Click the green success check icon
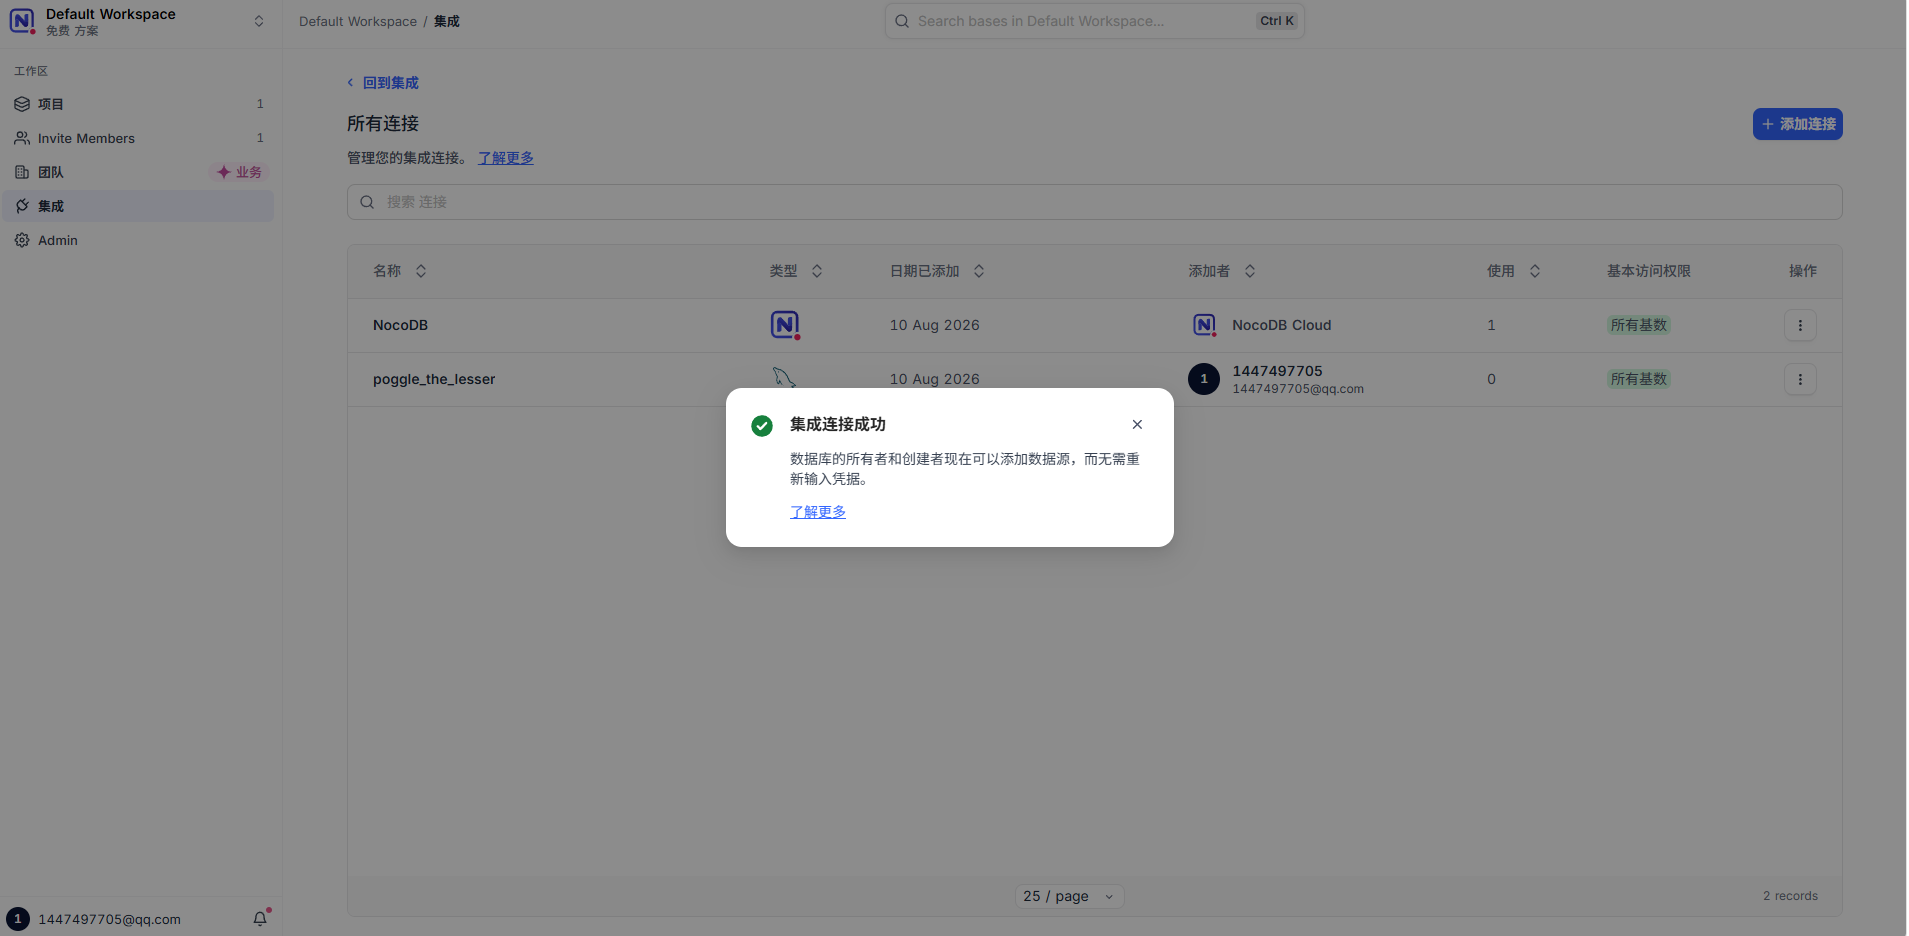The image size is (1909, 936). coord(762,426)
